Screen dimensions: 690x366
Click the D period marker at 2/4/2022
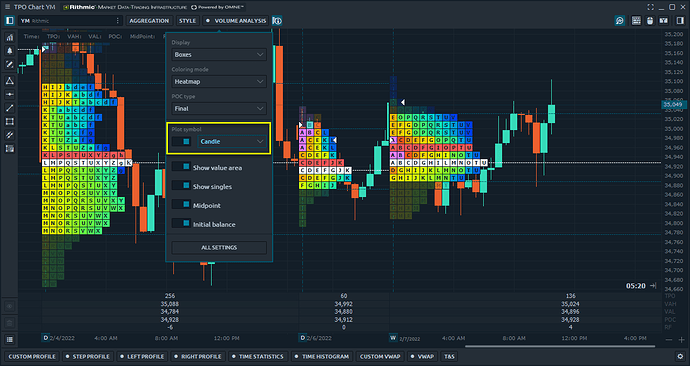(x=45, y=338)
